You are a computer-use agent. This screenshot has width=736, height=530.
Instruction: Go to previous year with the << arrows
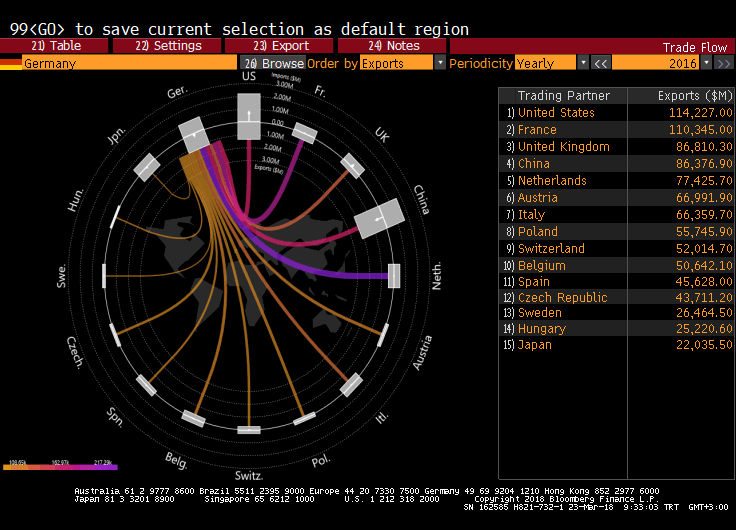coord(600,63)
